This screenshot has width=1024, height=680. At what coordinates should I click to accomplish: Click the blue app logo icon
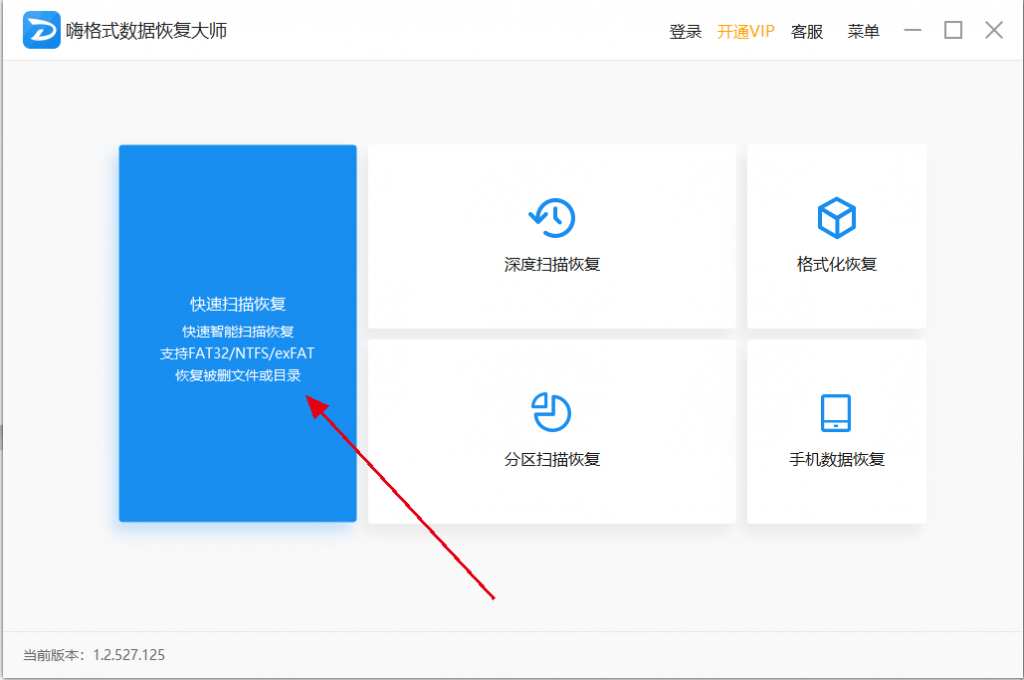point(41,30)
